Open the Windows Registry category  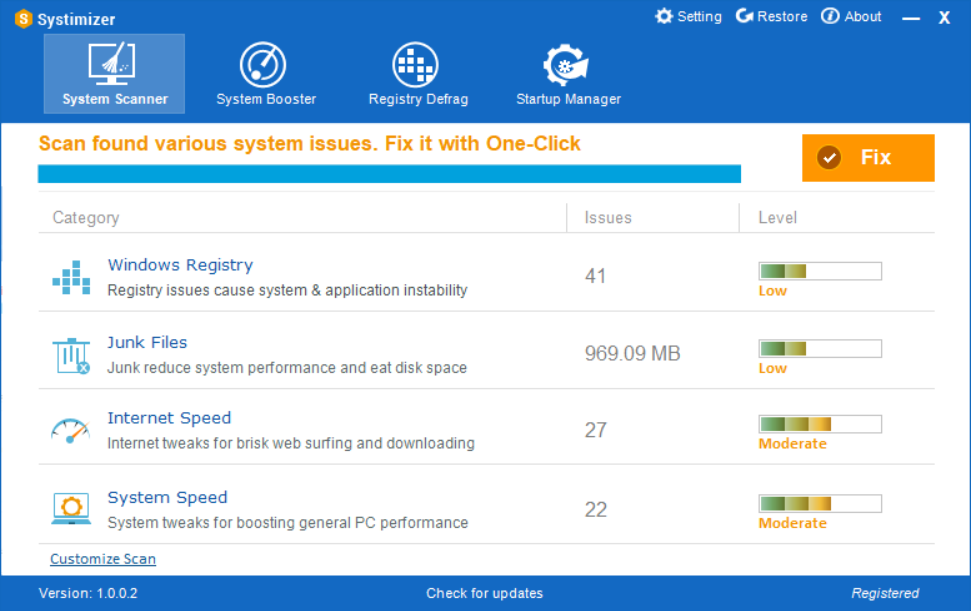coord(180,265)
